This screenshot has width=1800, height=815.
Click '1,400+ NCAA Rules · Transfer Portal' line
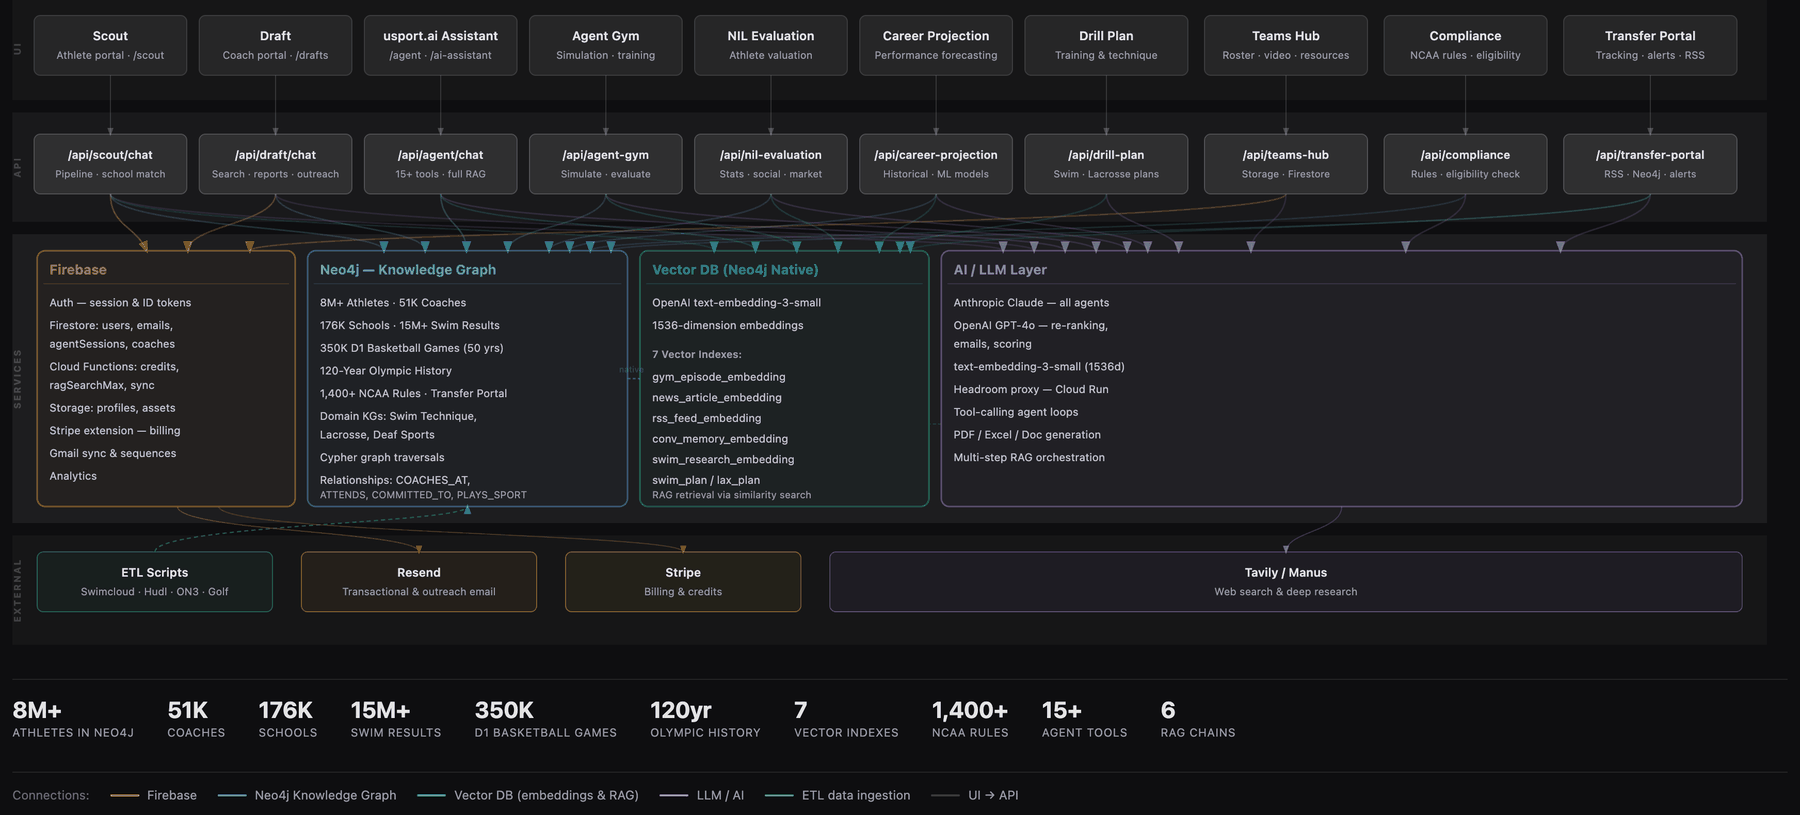[x=413, y=394]
